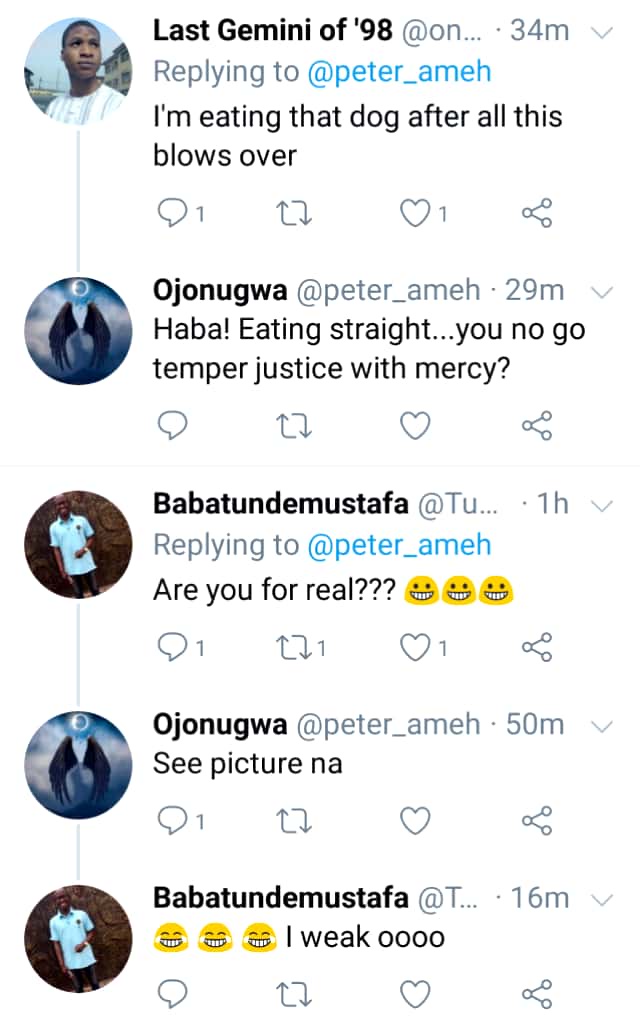
Task: Open Ojonugwa's name on "See picture na" tweet
Action: pos(219,723)
